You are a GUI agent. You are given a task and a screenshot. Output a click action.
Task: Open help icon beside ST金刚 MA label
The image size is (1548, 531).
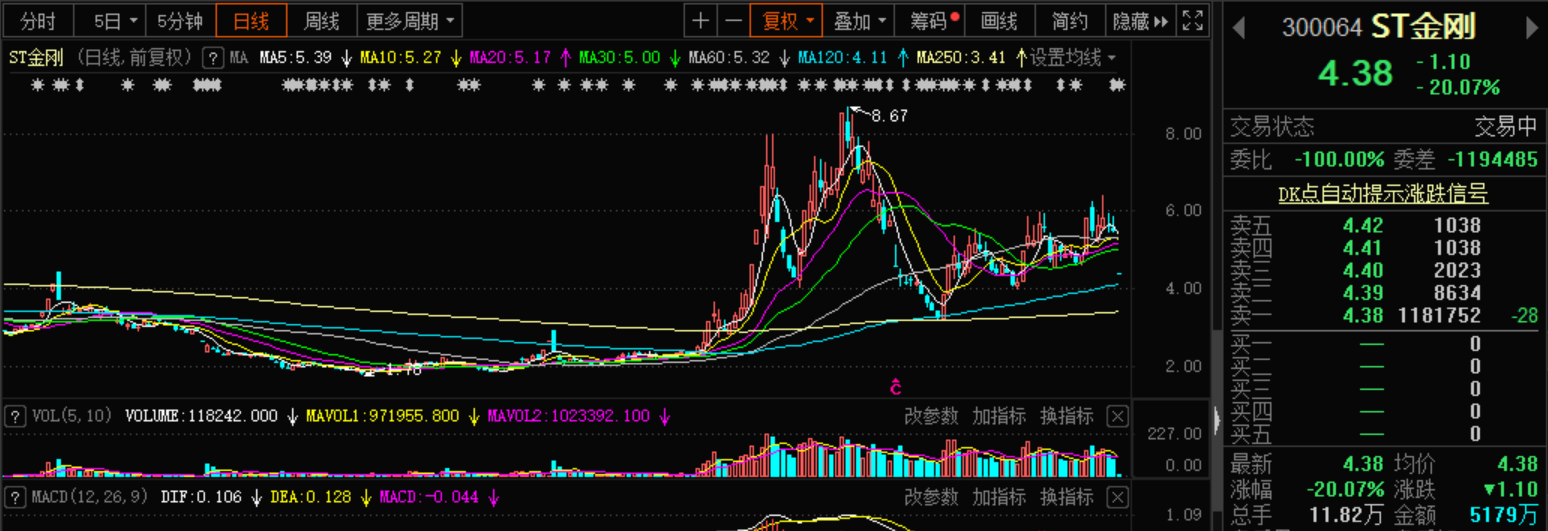(x=212, y=58)
